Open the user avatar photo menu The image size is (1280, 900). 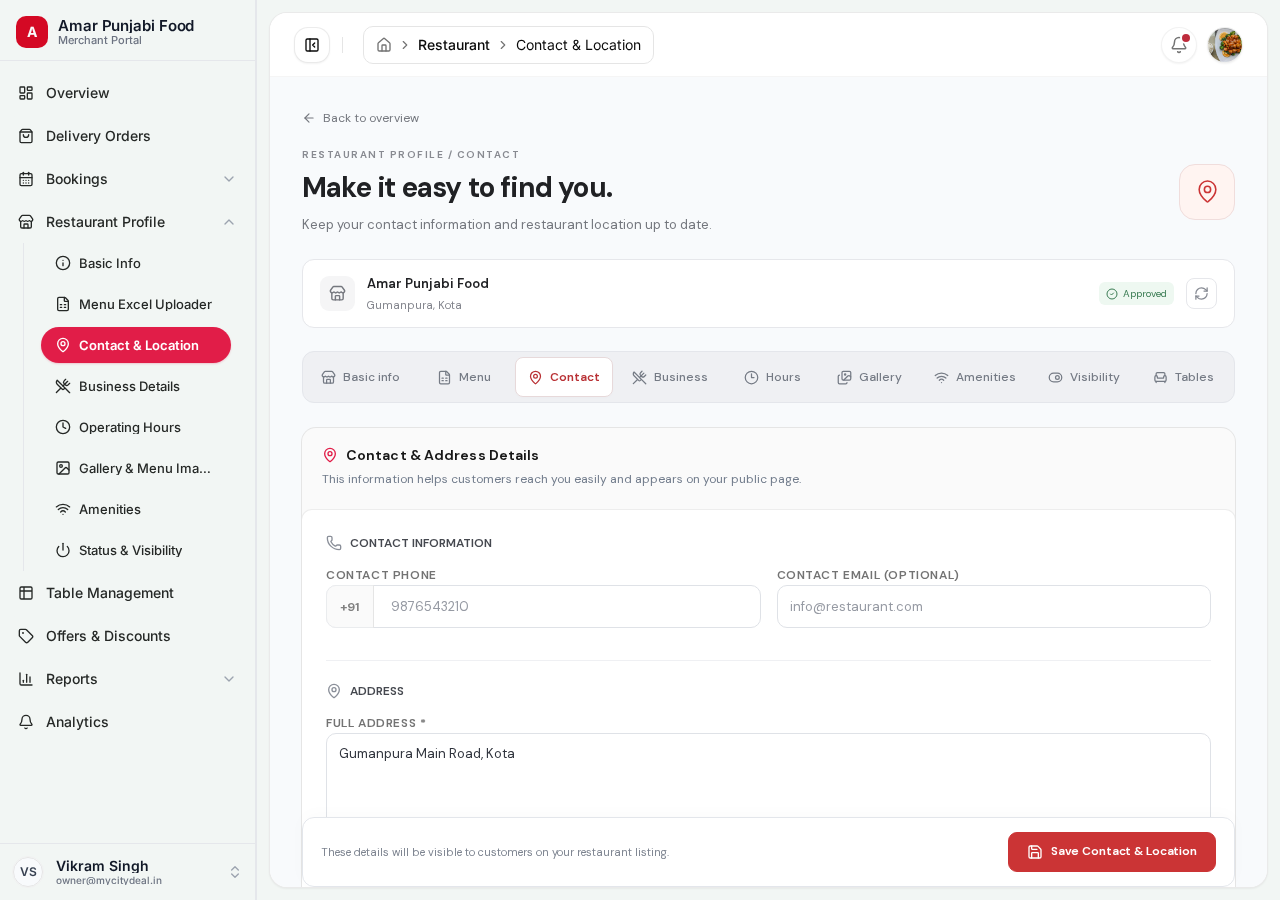[x=1225, y=45]
